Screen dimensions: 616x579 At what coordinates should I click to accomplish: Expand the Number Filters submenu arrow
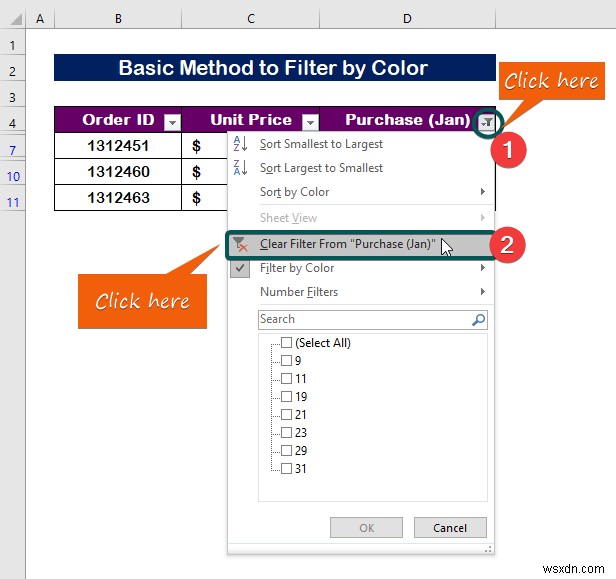point(482,292)
